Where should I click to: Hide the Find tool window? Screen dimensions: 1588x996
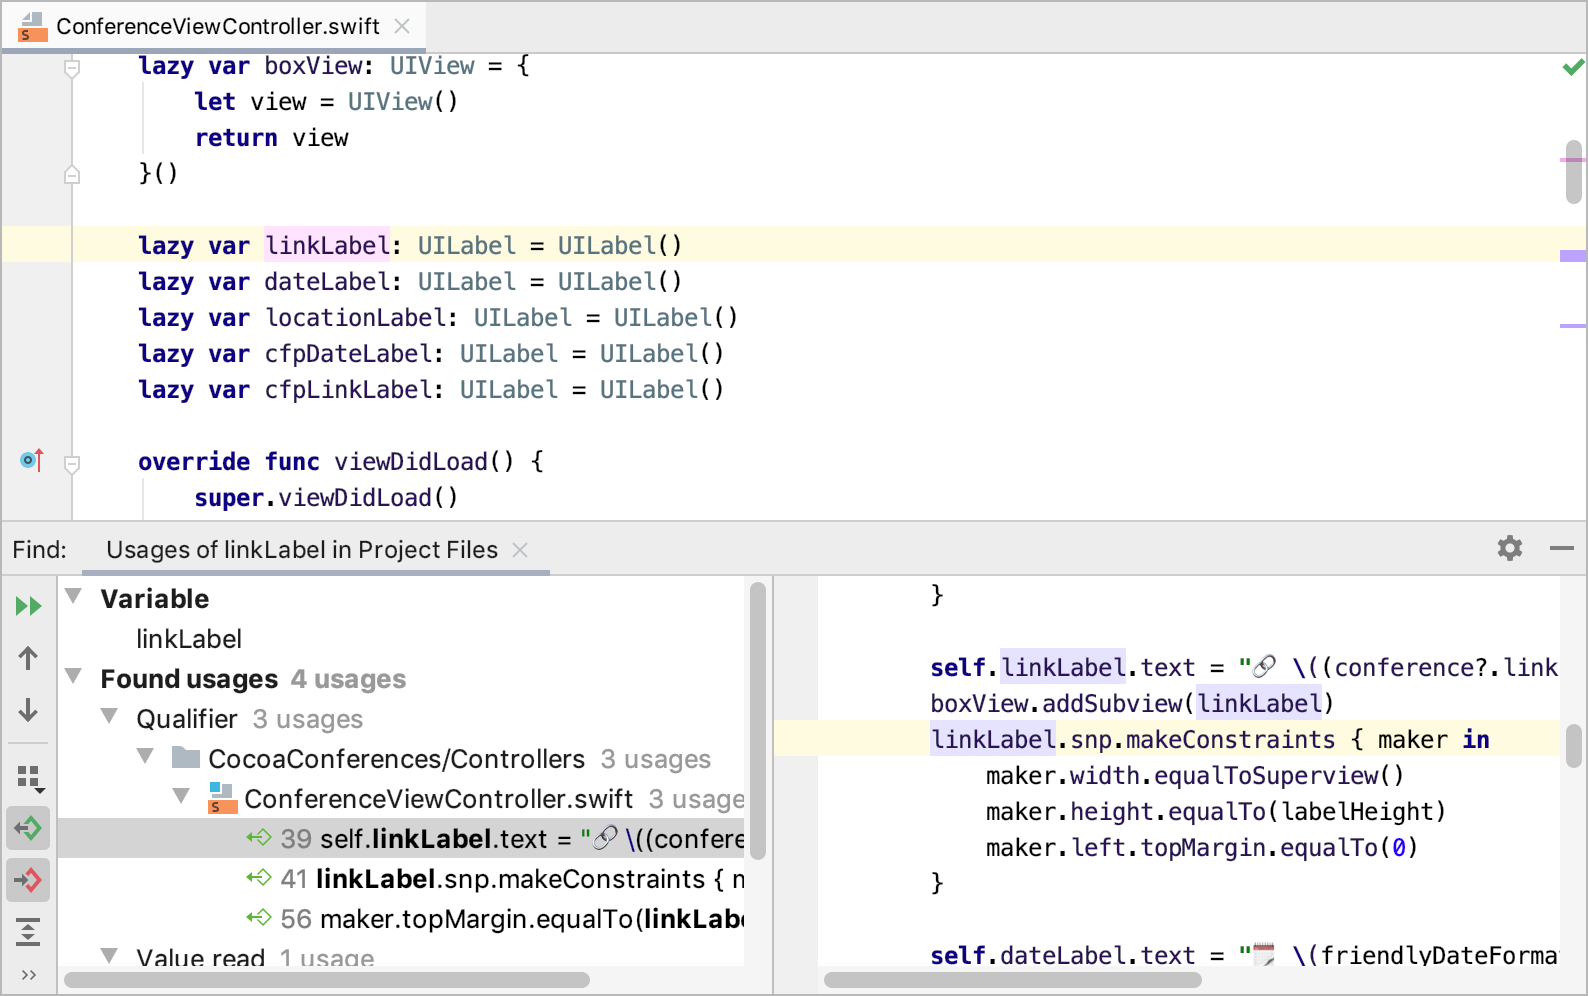pos(1562,548)
